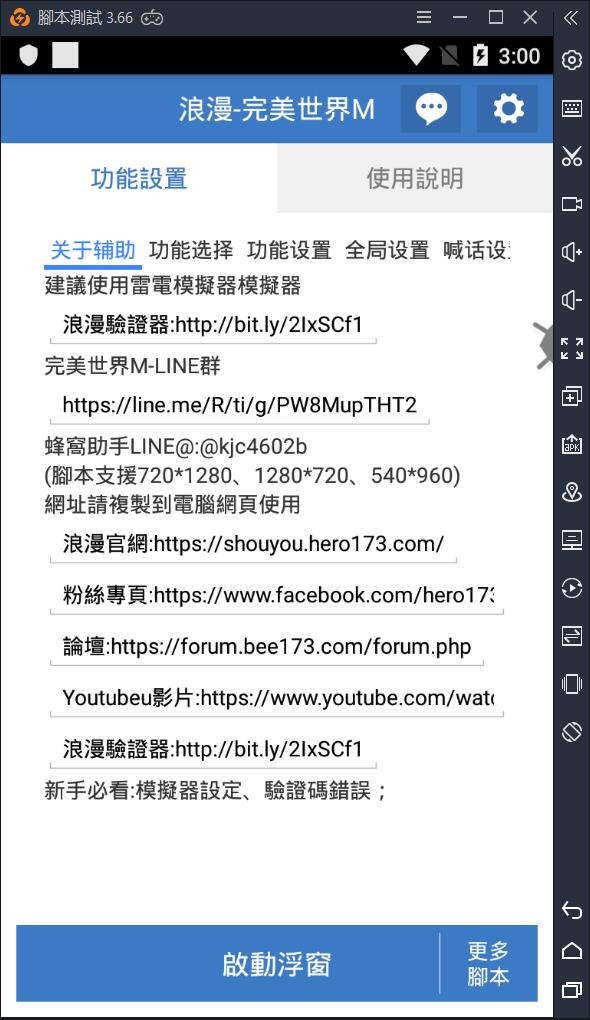The height and width of the screenshot is (1020, 590).
Task: Open emulator settings hexagon icon in sidebar
Action: [x=572, y=60]
